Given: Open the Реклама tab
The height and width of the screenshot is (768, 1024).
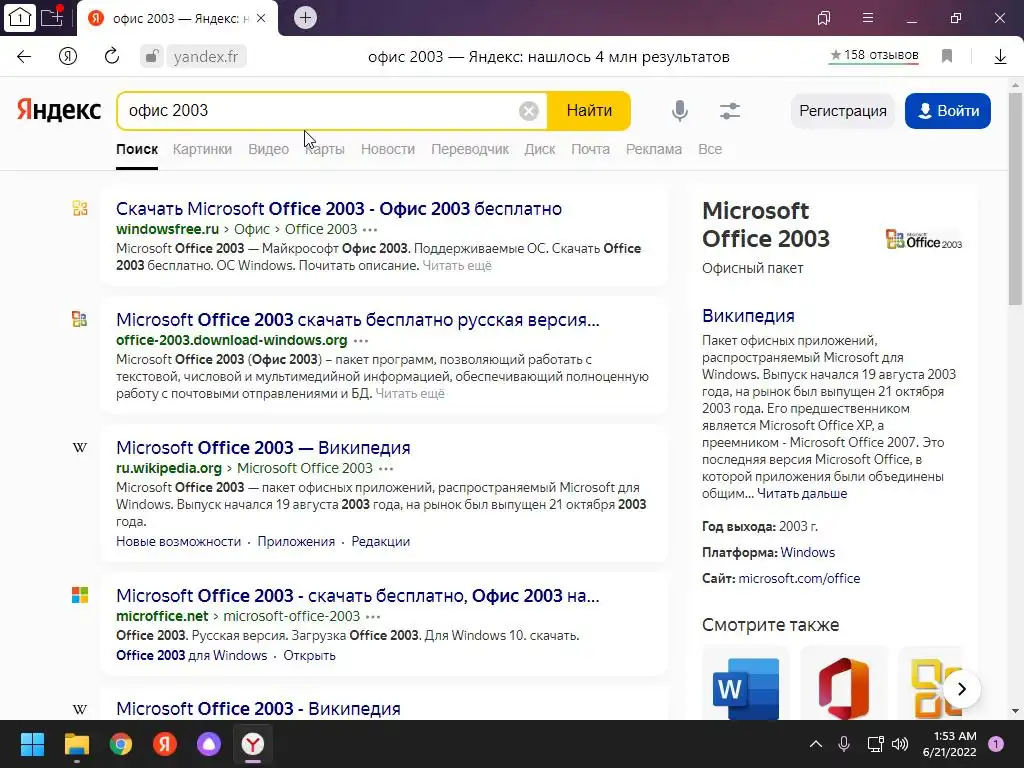Looking at the screenshot, I should click(x=654, y=149).
